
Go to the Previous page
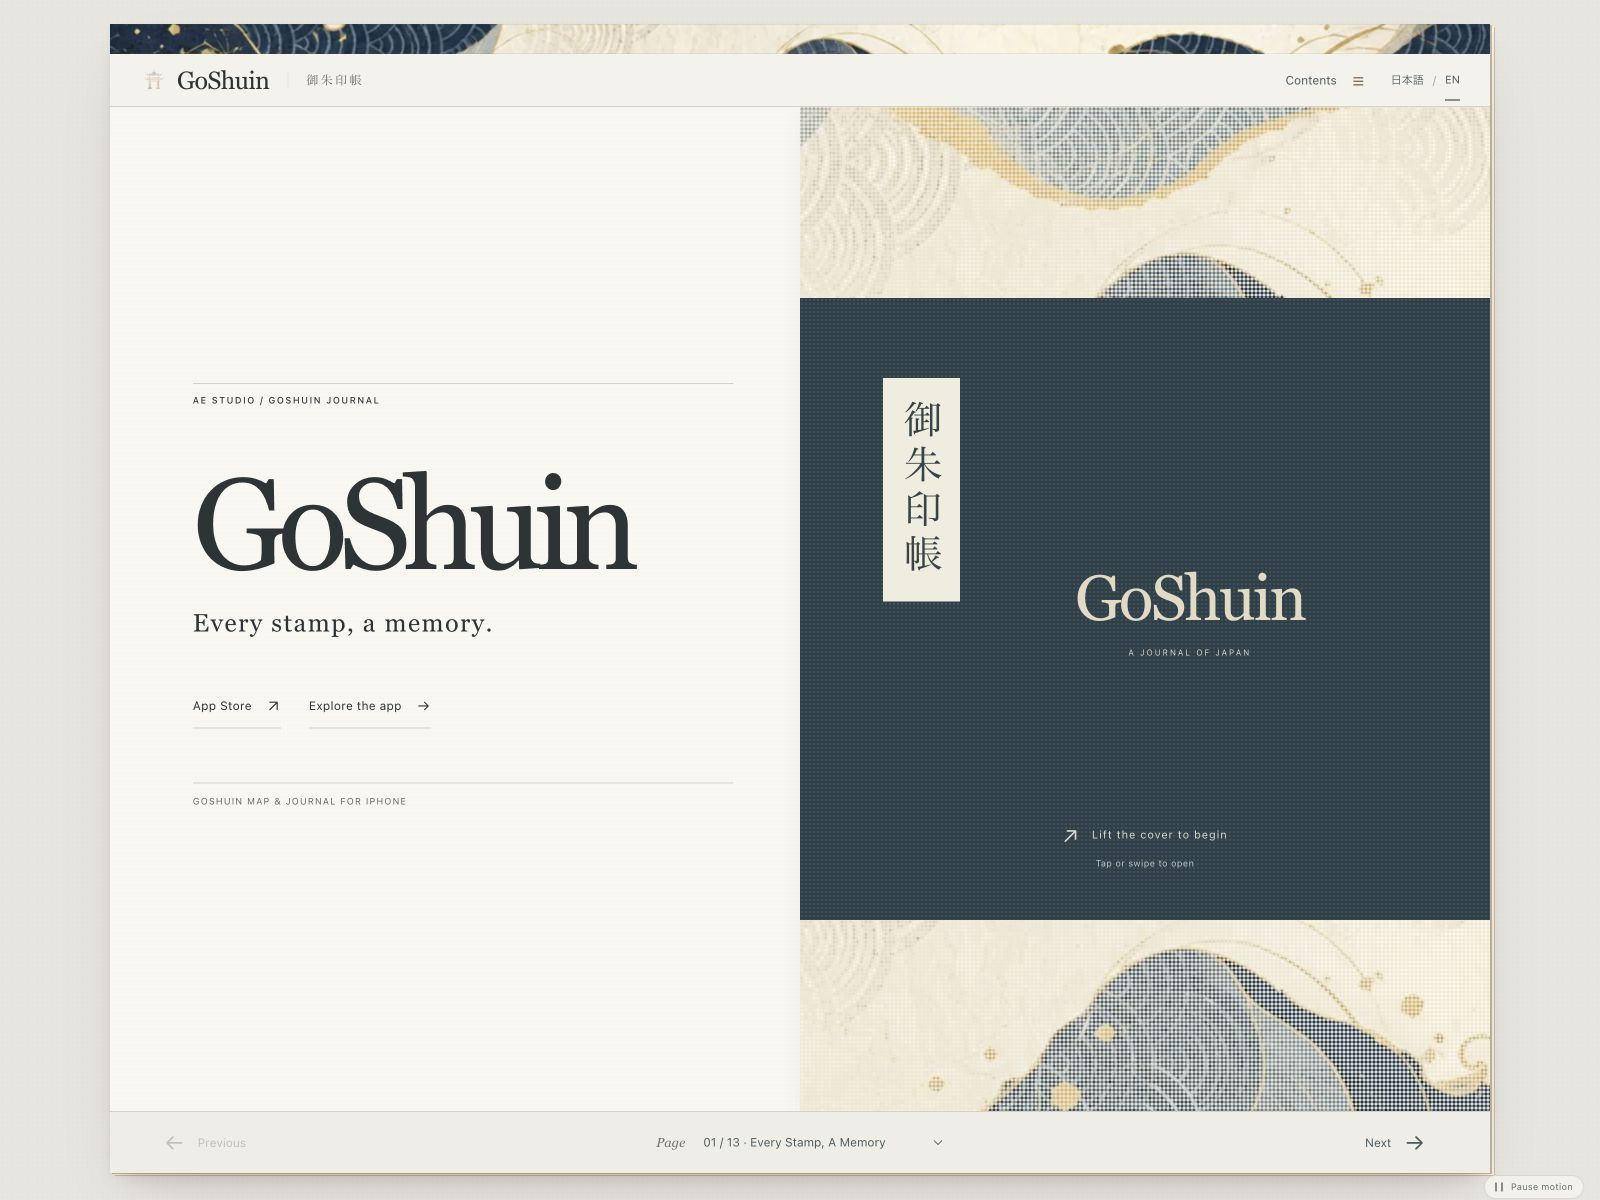pyautogui.click(x=206, y=1143)
